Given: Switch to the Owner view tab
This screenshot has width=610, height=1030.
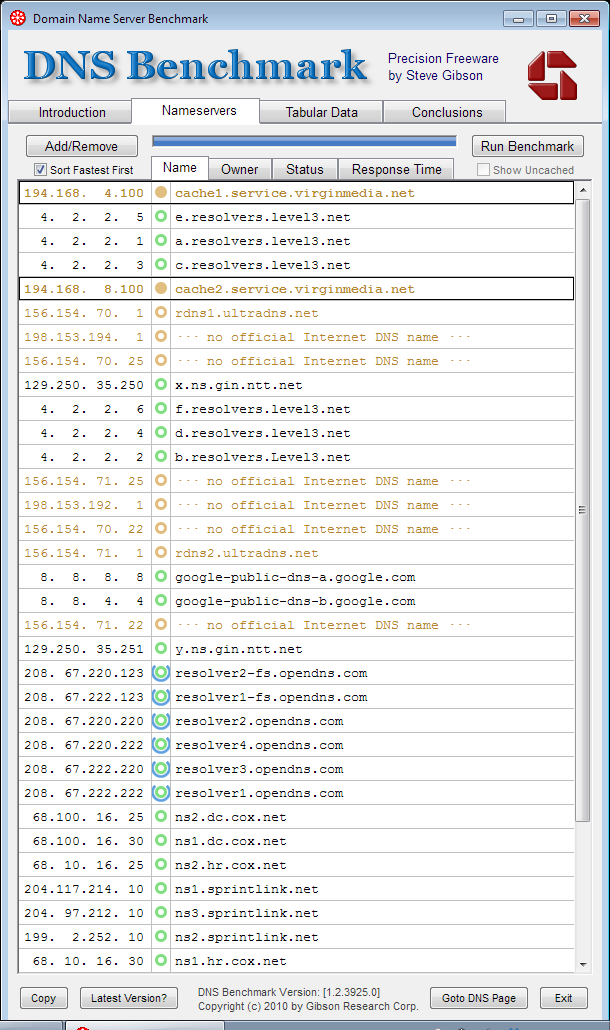Looking at the screenshot, I should pos(240,169).
